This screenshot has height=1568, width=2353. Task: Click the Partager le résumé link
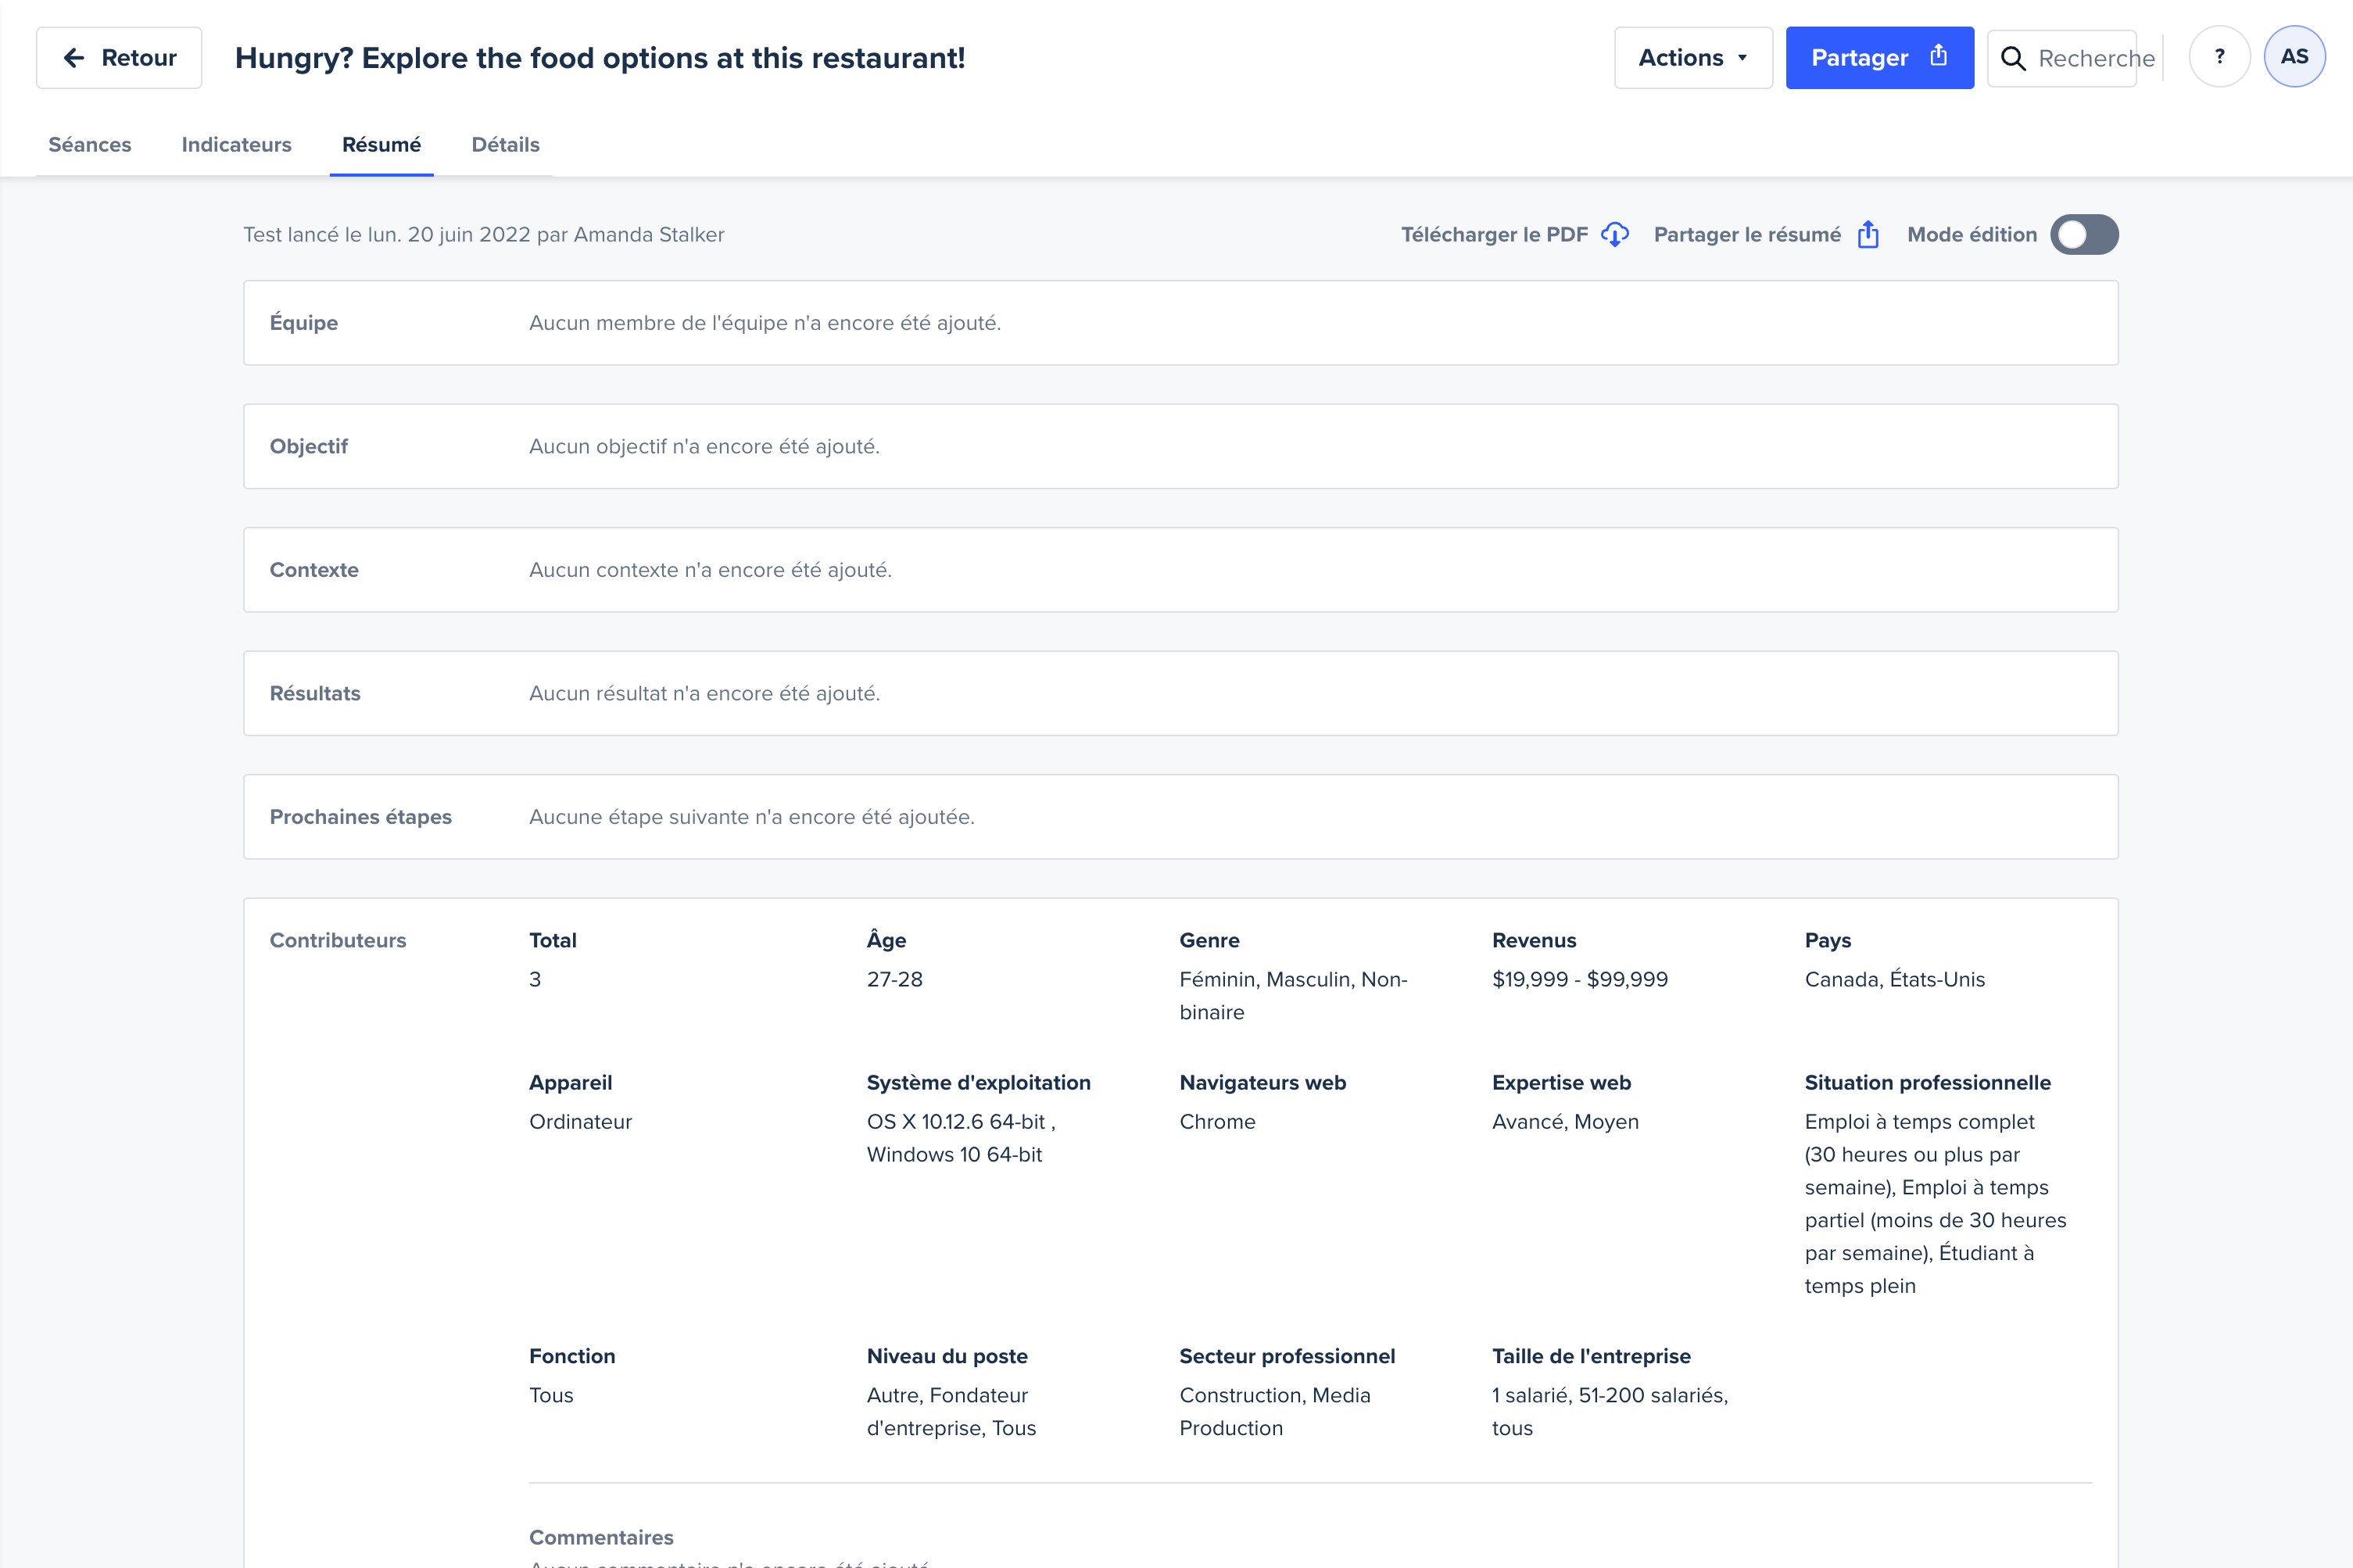(x=1747, y=235)
